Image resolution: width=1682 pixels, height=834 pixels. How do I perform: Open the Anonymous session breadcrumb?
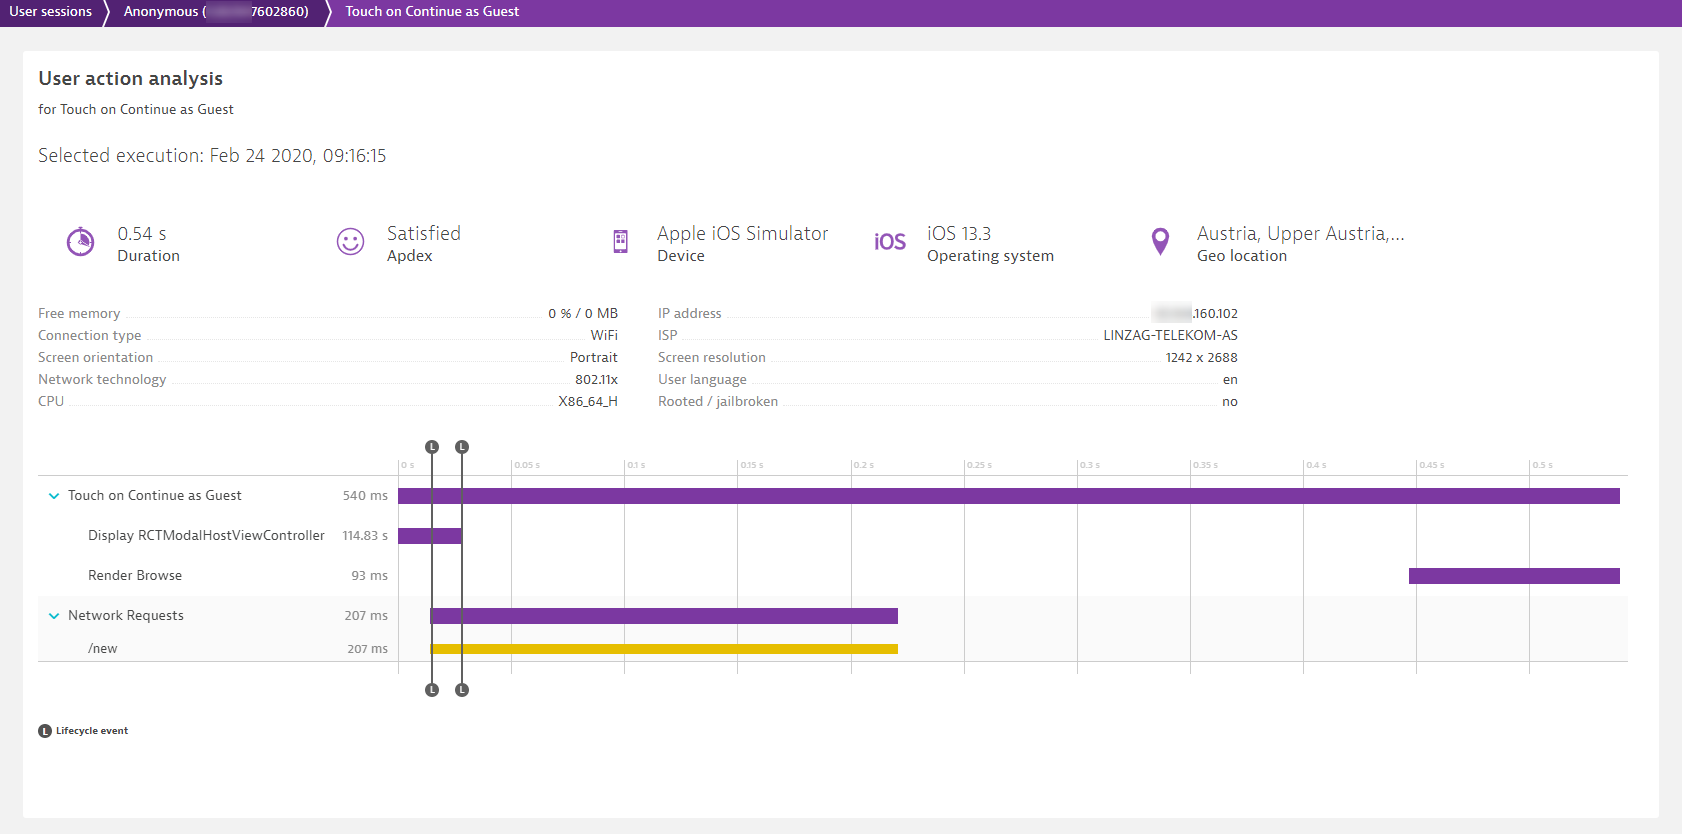click(216, 12)
